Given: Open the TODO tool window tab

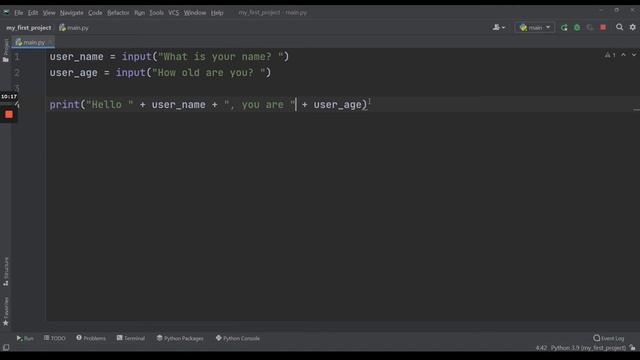Looking at the screenshot, I should pos(55,338).
